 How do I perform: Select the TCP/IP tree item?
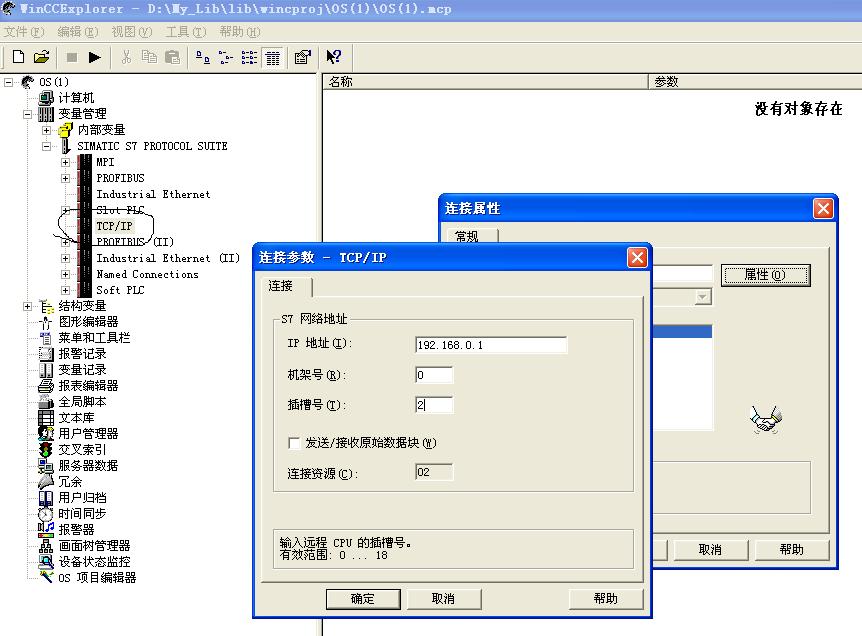(x=114, y=226)
